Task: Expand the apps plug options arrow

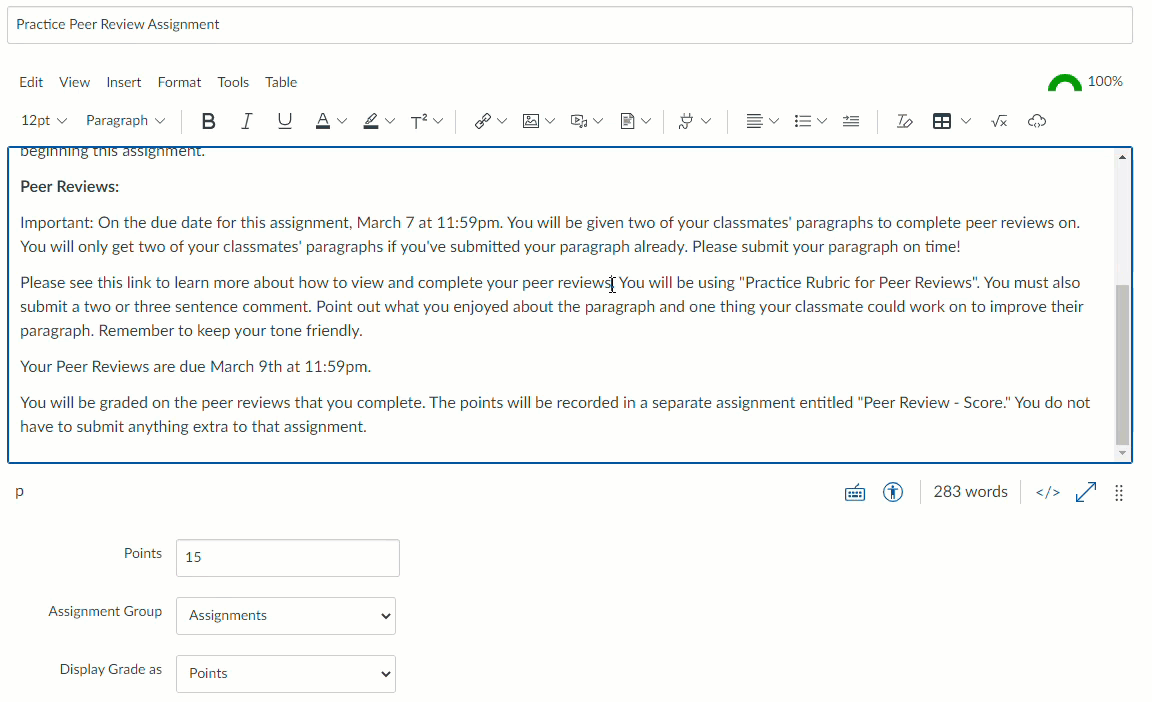Action: pyautogui.click(x=706, y=121)
